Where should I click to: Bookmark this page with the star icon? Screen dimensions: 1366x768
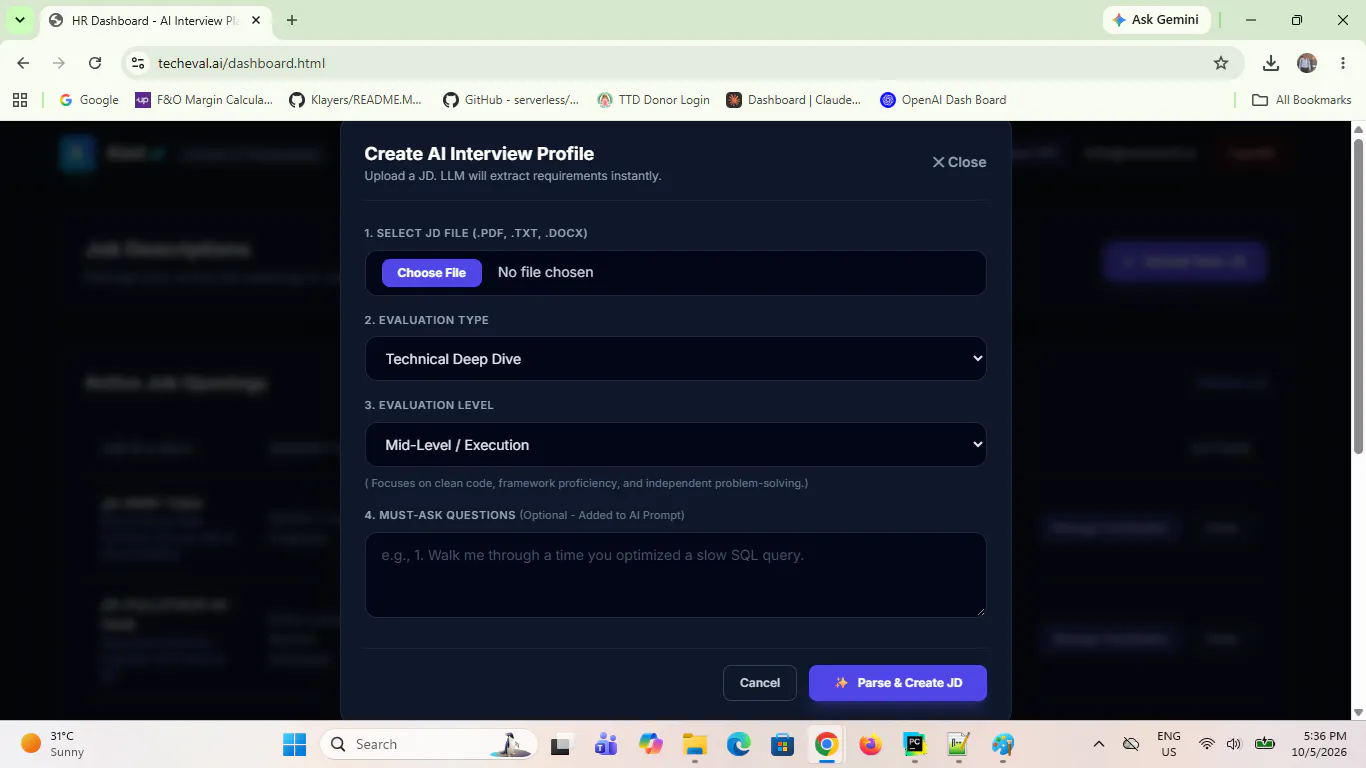[x=1221, y=63]
